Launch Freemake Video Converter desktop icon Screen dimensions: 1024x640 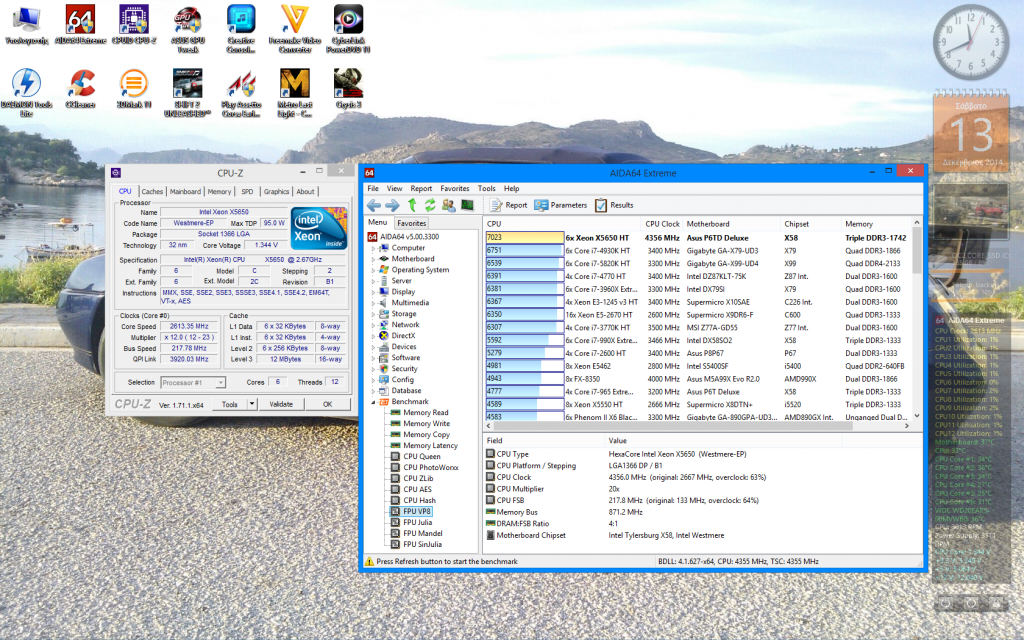295,29
